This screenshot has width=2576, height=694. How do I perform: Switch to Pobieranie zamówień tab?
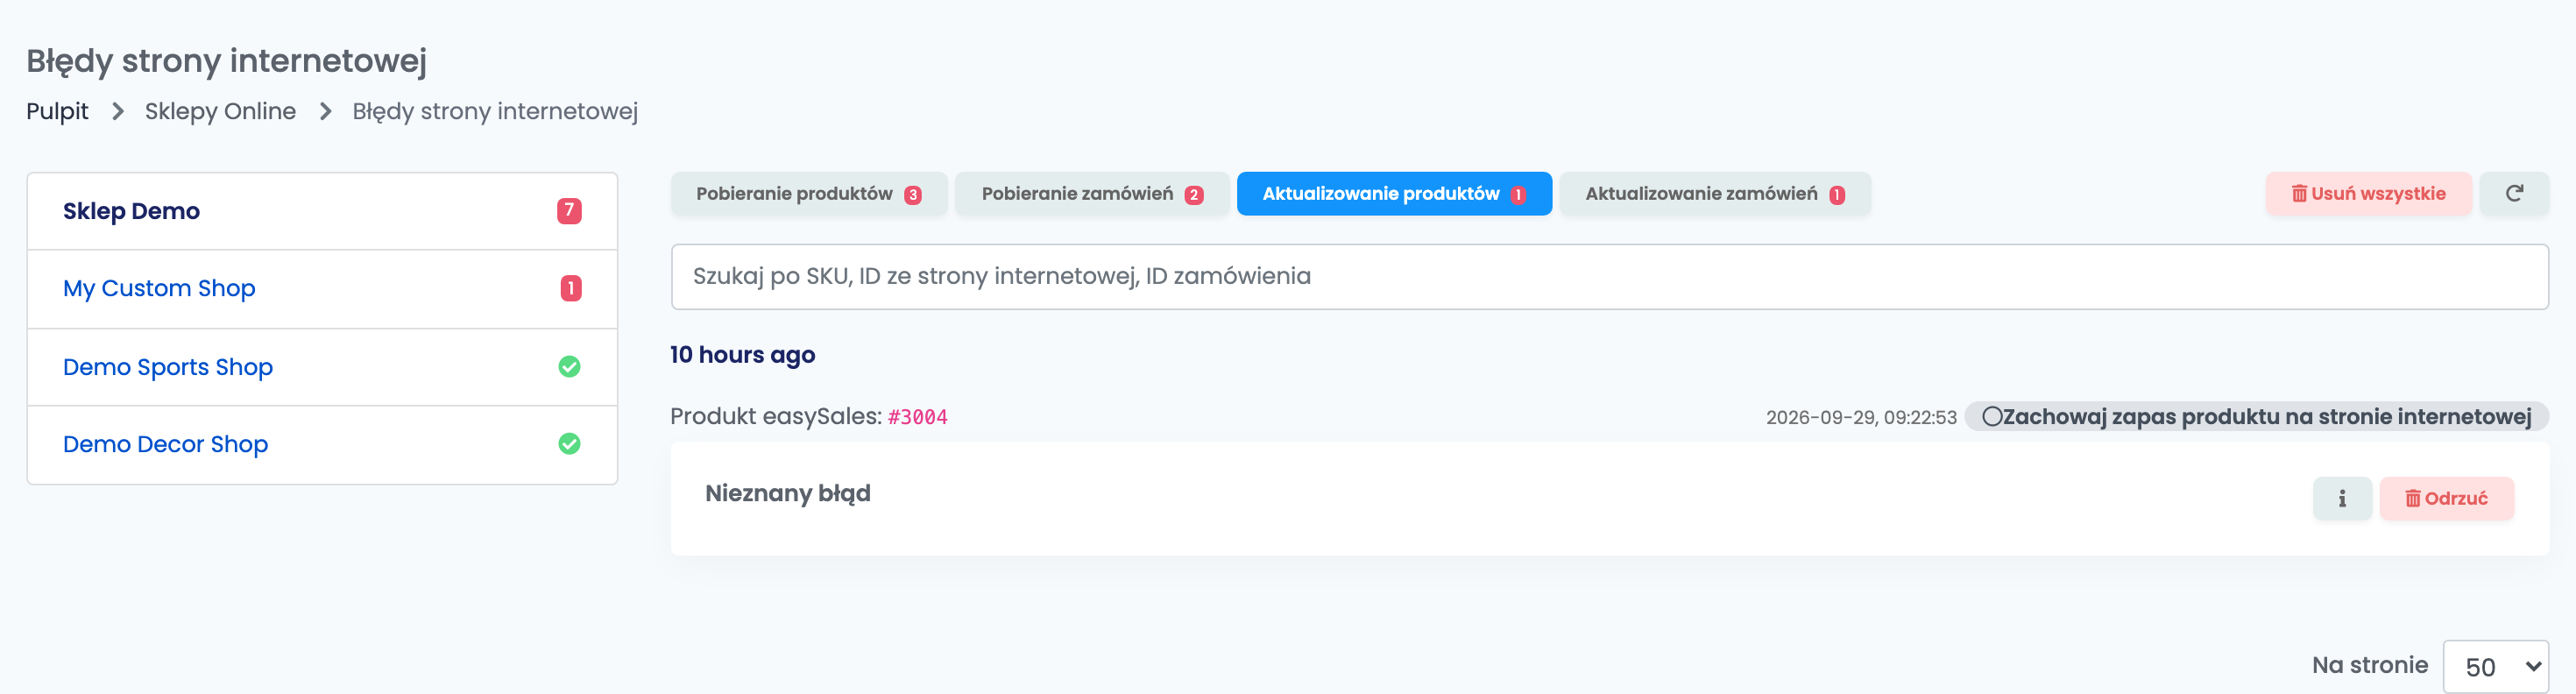click(1092, 193)
